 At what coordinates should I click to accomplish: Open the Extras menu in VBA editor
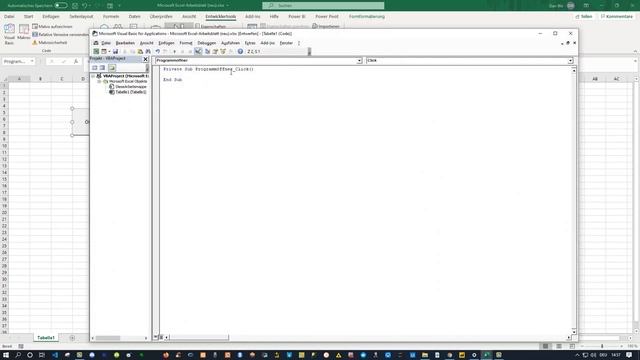[x=250, y=43]
